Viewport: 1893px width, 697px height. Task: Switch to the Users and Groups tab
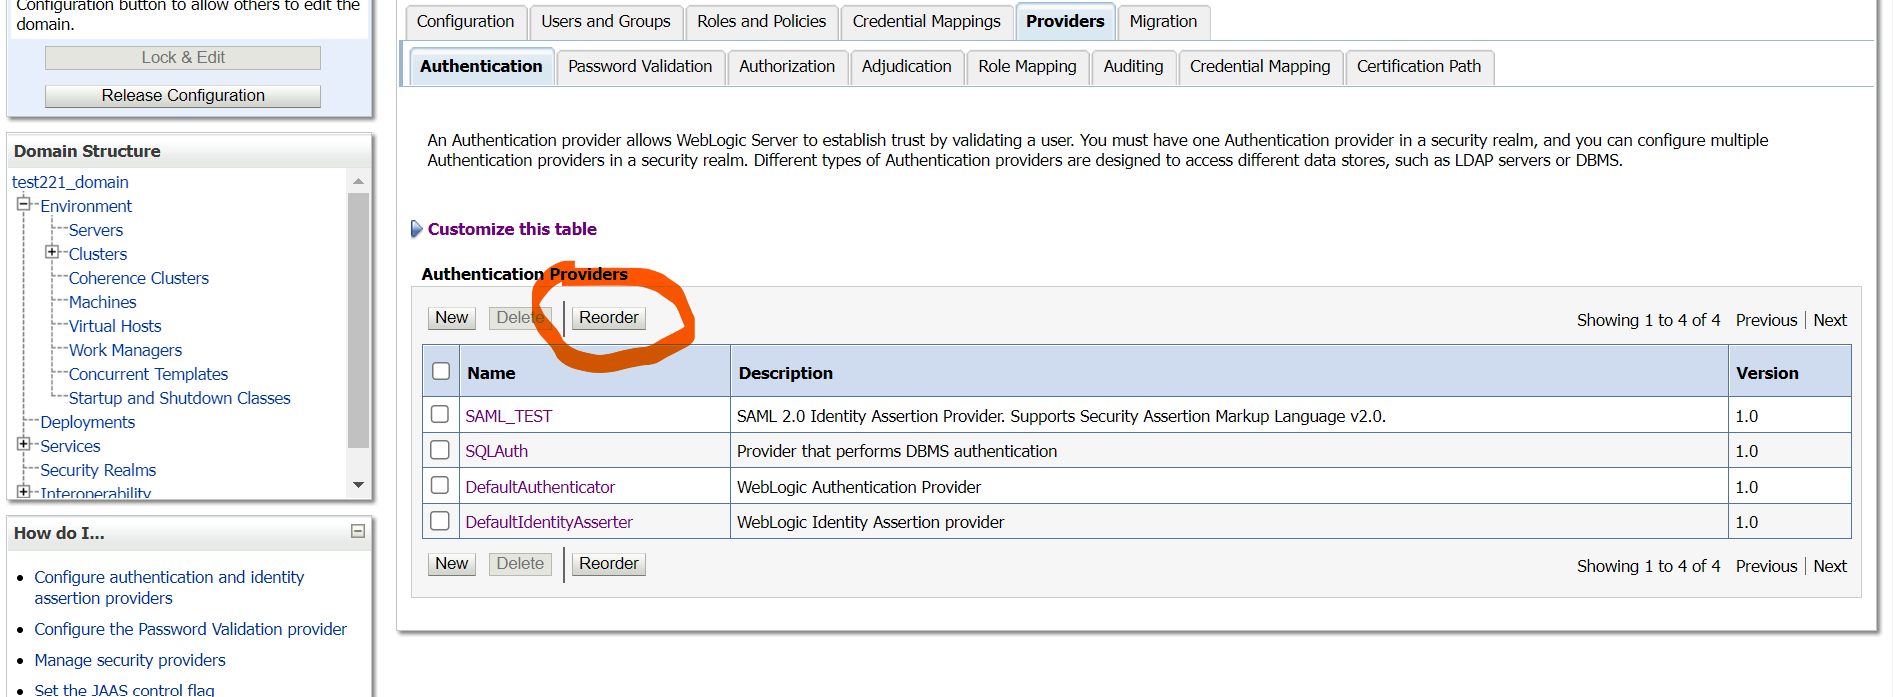606,21
